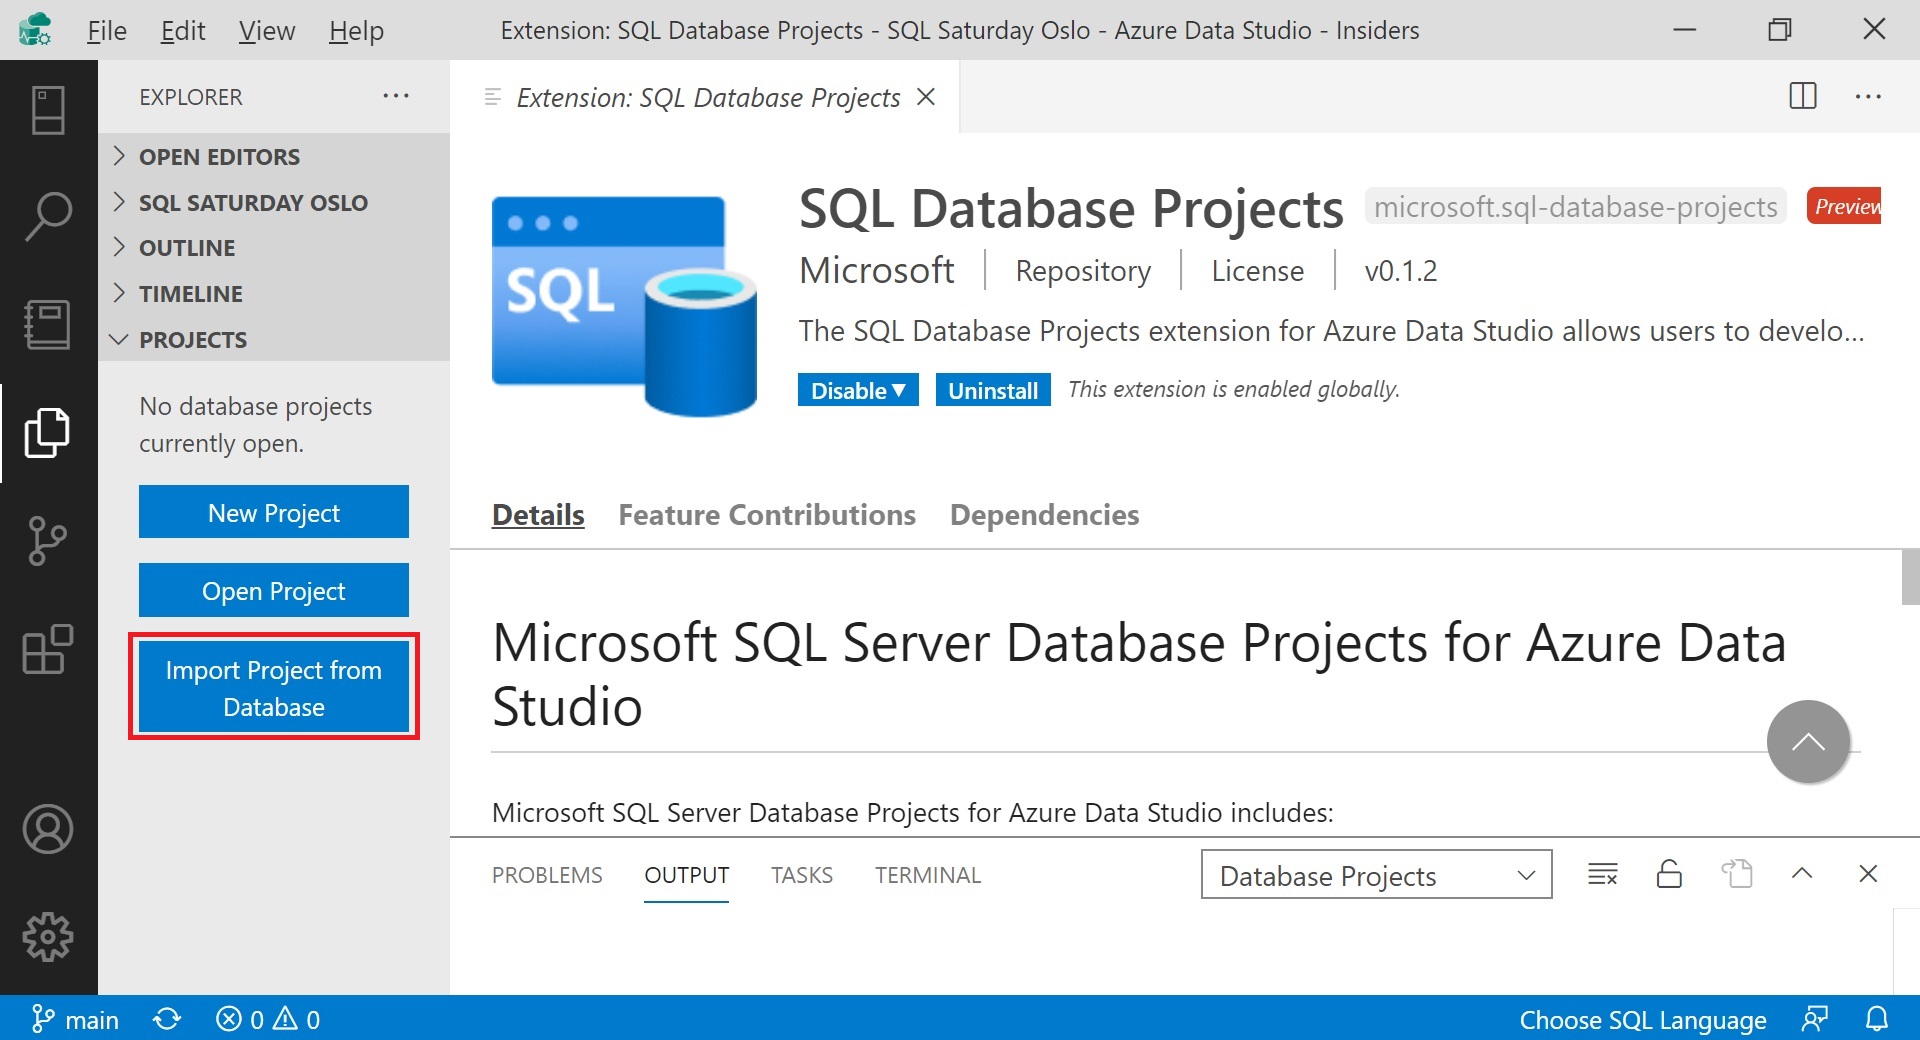Click Choose SQL Language in status bar

coord(1643,1019)
